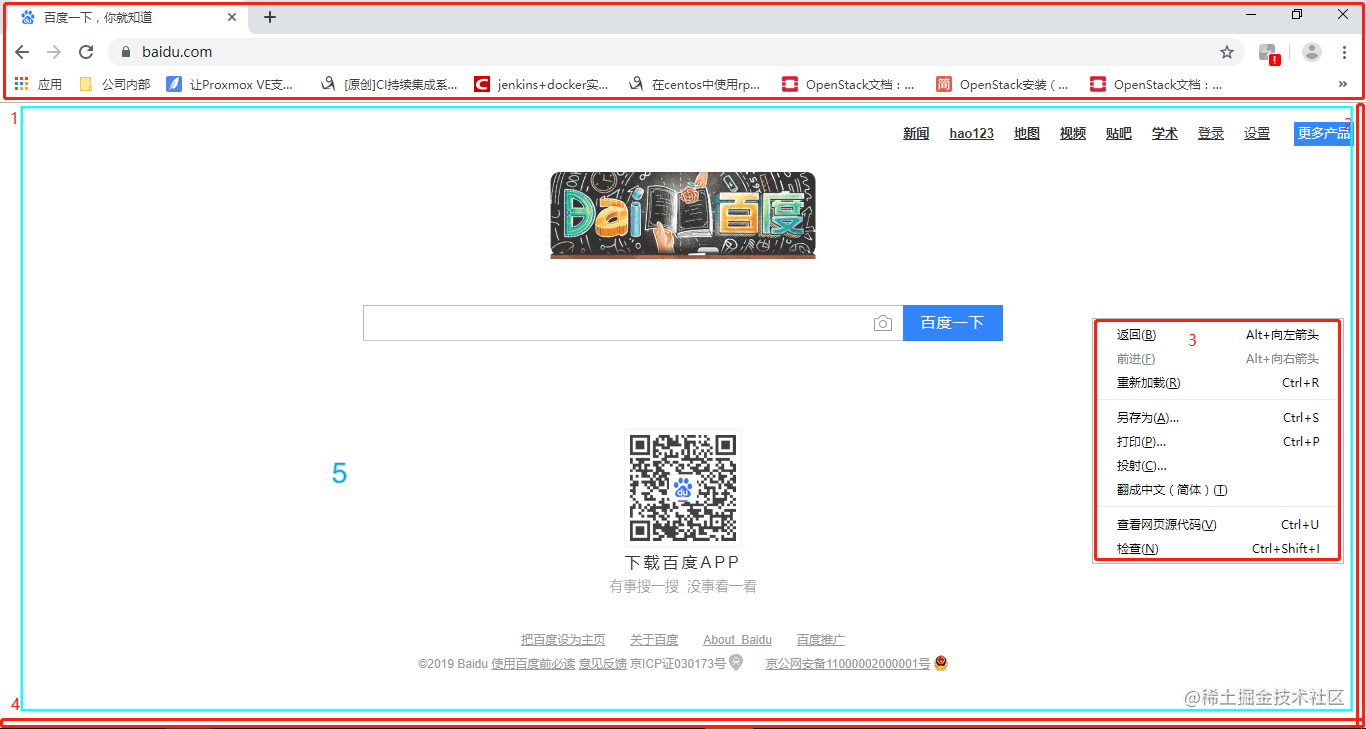The width and height of the screenshot is (1366, 729).
Task: Click the Baidu doodle logo
Action: (x=683, y=215)
